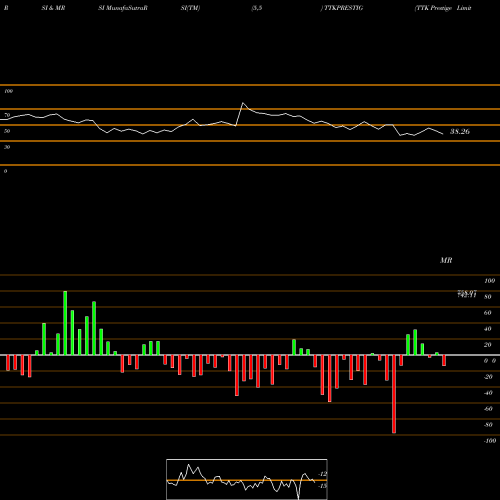This screenshot has width=500, height=500.
Task: Click the TTKPRESTIG symbol in header
Action: [343, 8]
